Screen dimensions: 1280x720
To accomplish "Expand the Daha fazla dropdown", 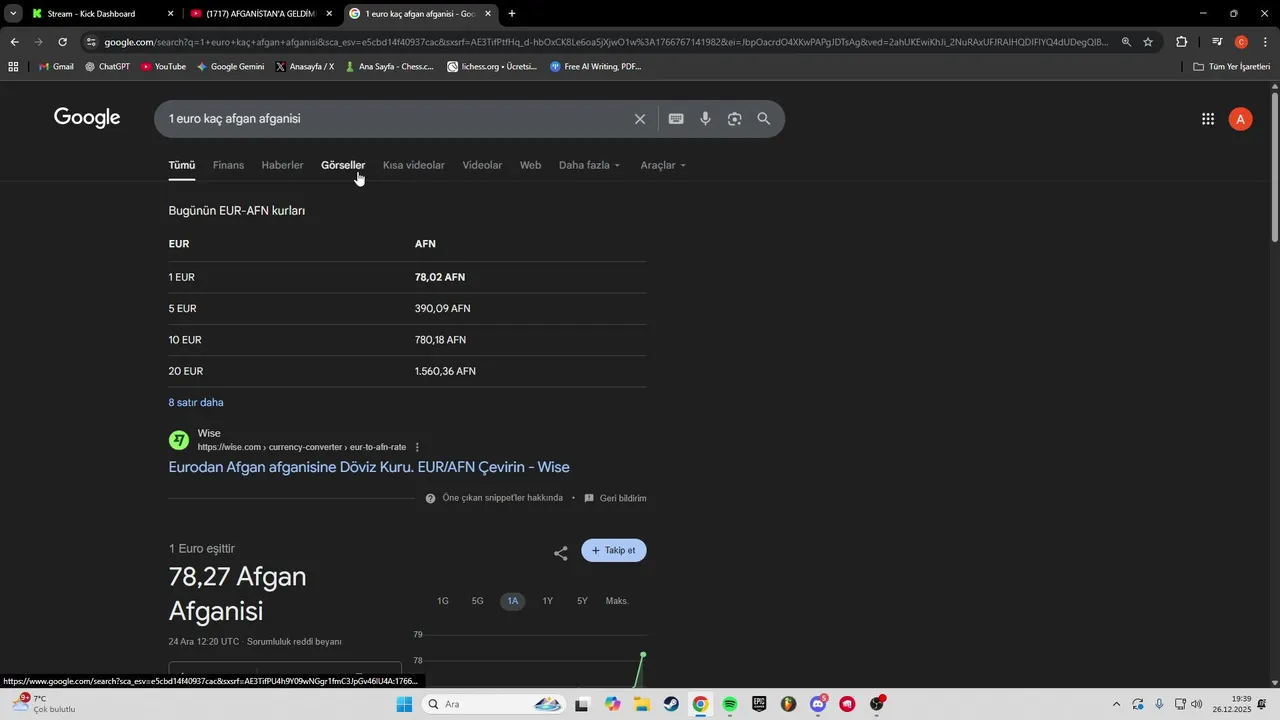I will [589, 165].
